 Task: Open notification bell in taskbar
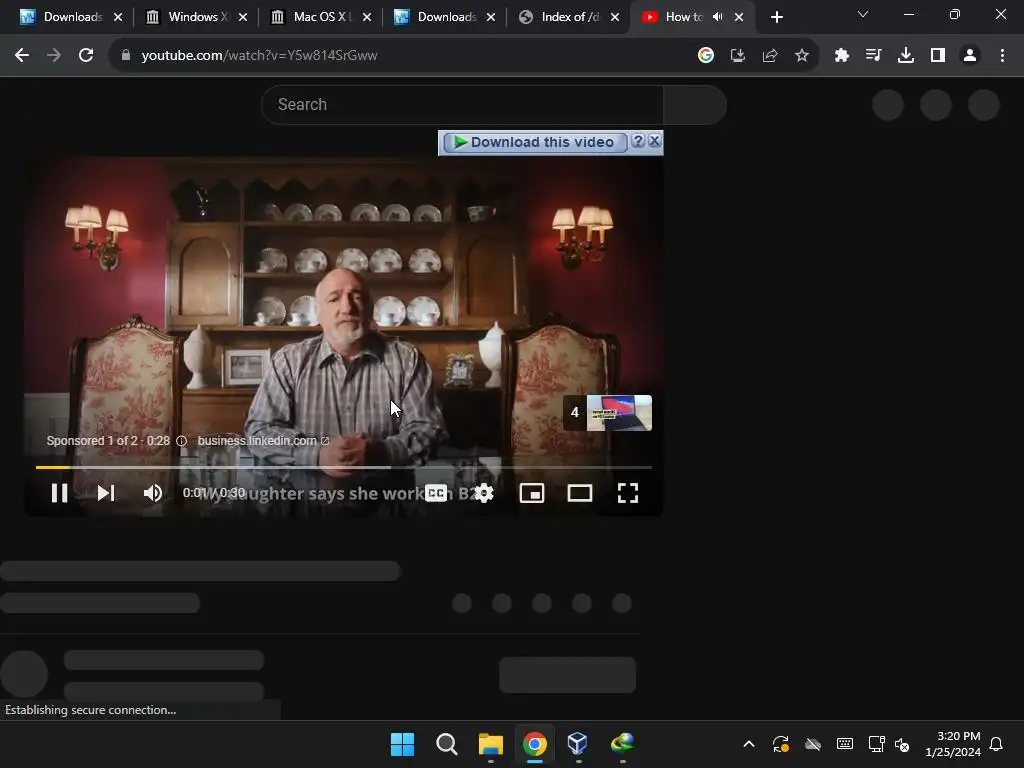(x=997, y=744)
